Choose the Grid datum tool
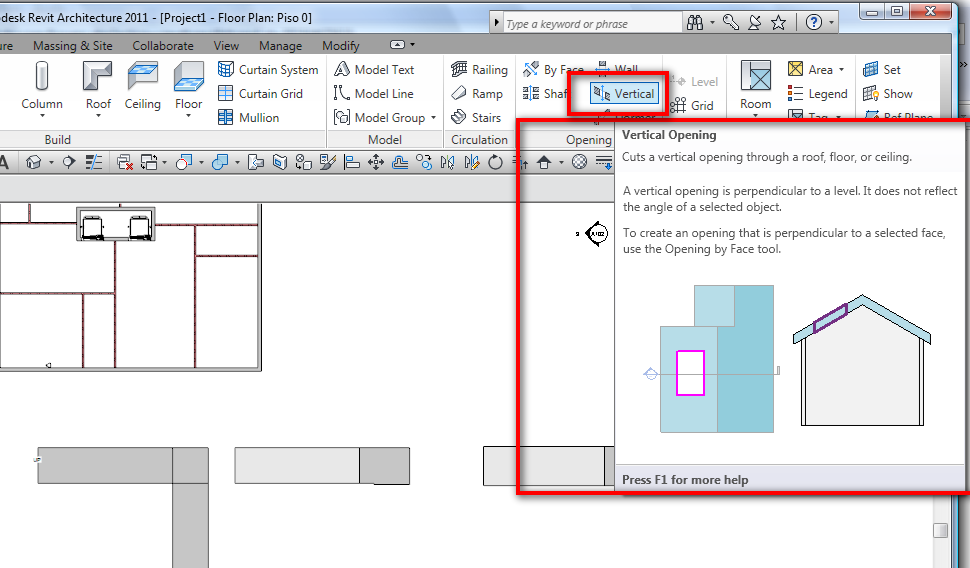 [x=692, y=105]
